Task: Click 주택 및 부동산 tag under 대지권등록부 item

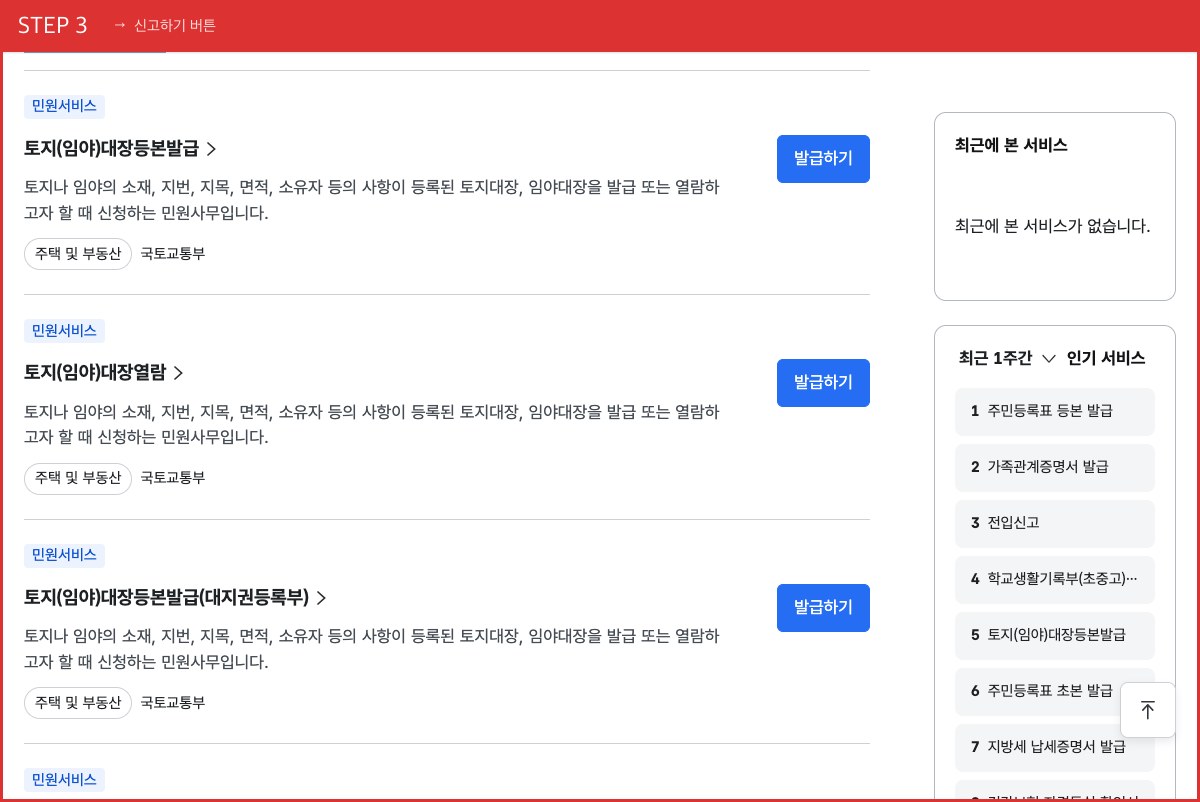Action: point(78,703)
